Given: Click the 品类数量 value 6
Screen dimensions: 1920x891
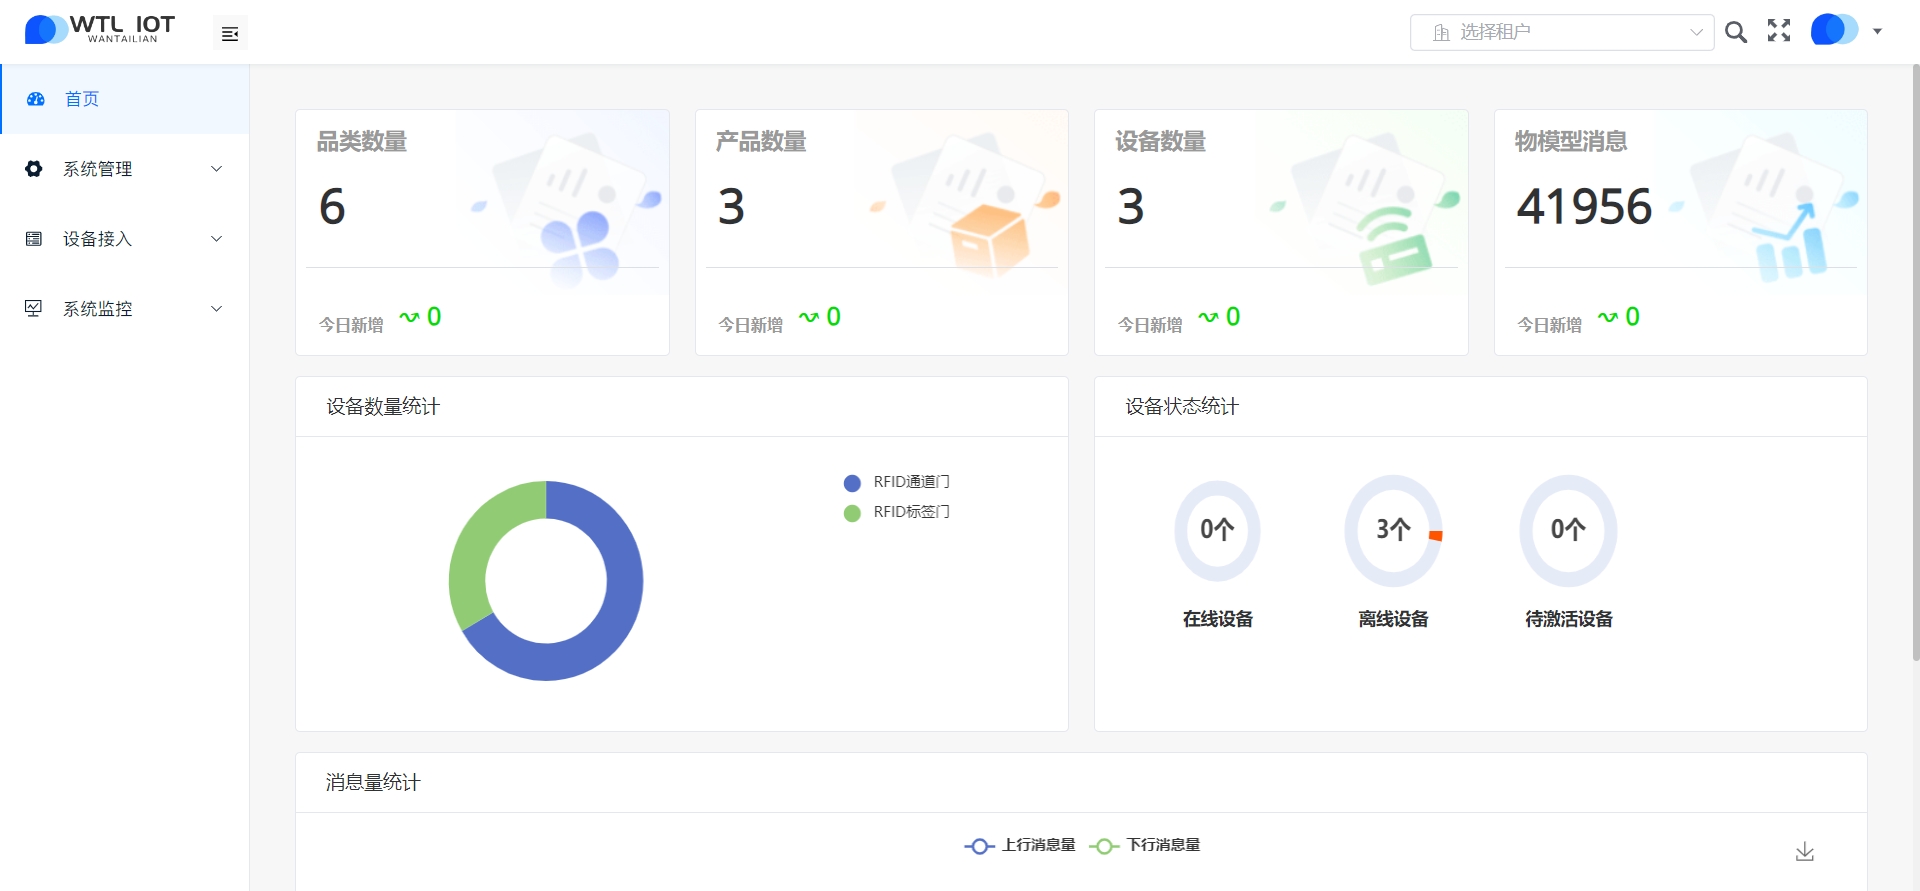Looking at the screenshot, I should [332, 207].
